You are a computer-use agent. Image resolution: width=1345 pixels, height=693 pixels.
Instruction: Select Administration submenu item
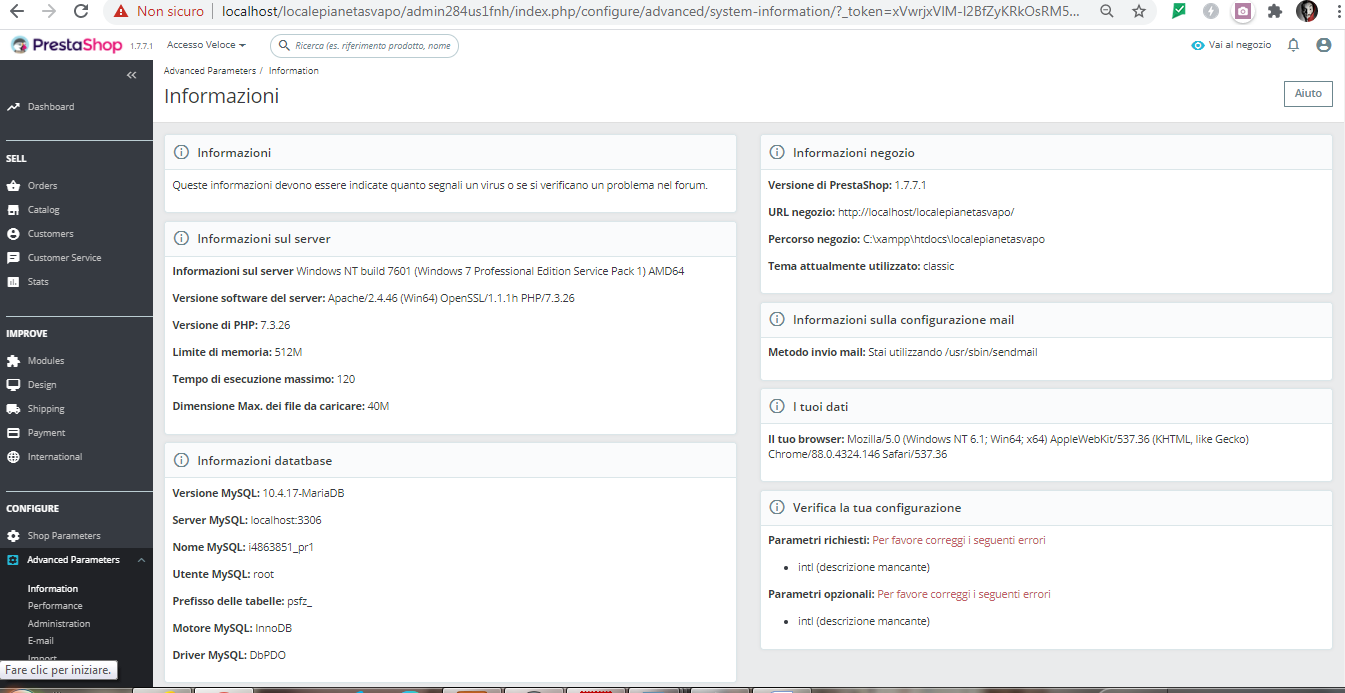[x=59, y=624]
